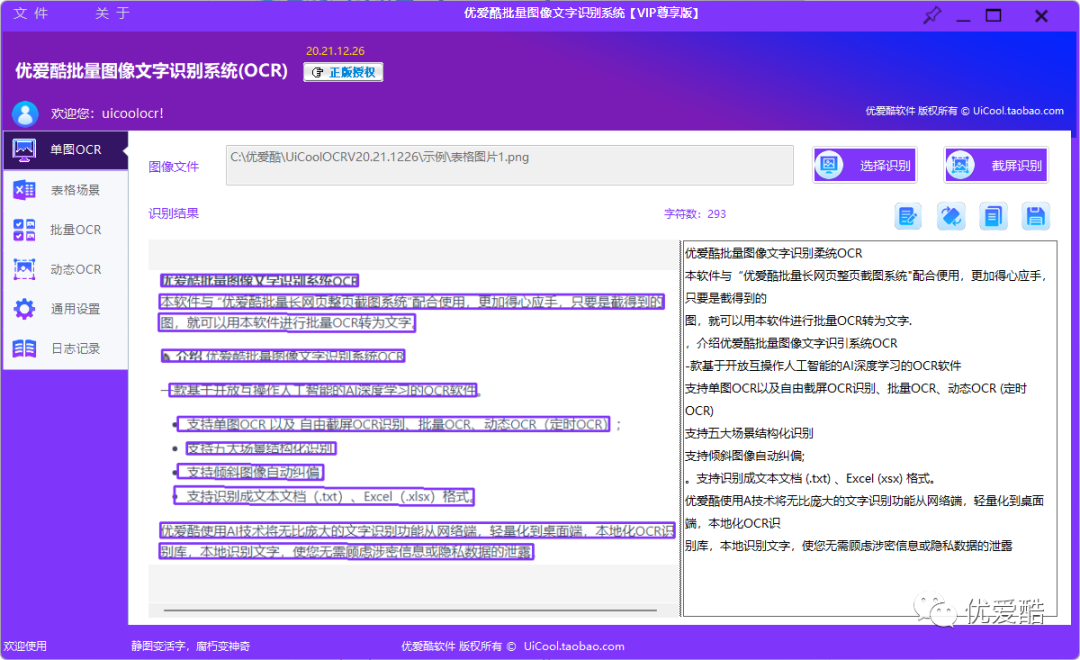Viewport: 1080px width, 660px height.
Task: Click the 字符数: 293 label
Action: pos(695,214)
